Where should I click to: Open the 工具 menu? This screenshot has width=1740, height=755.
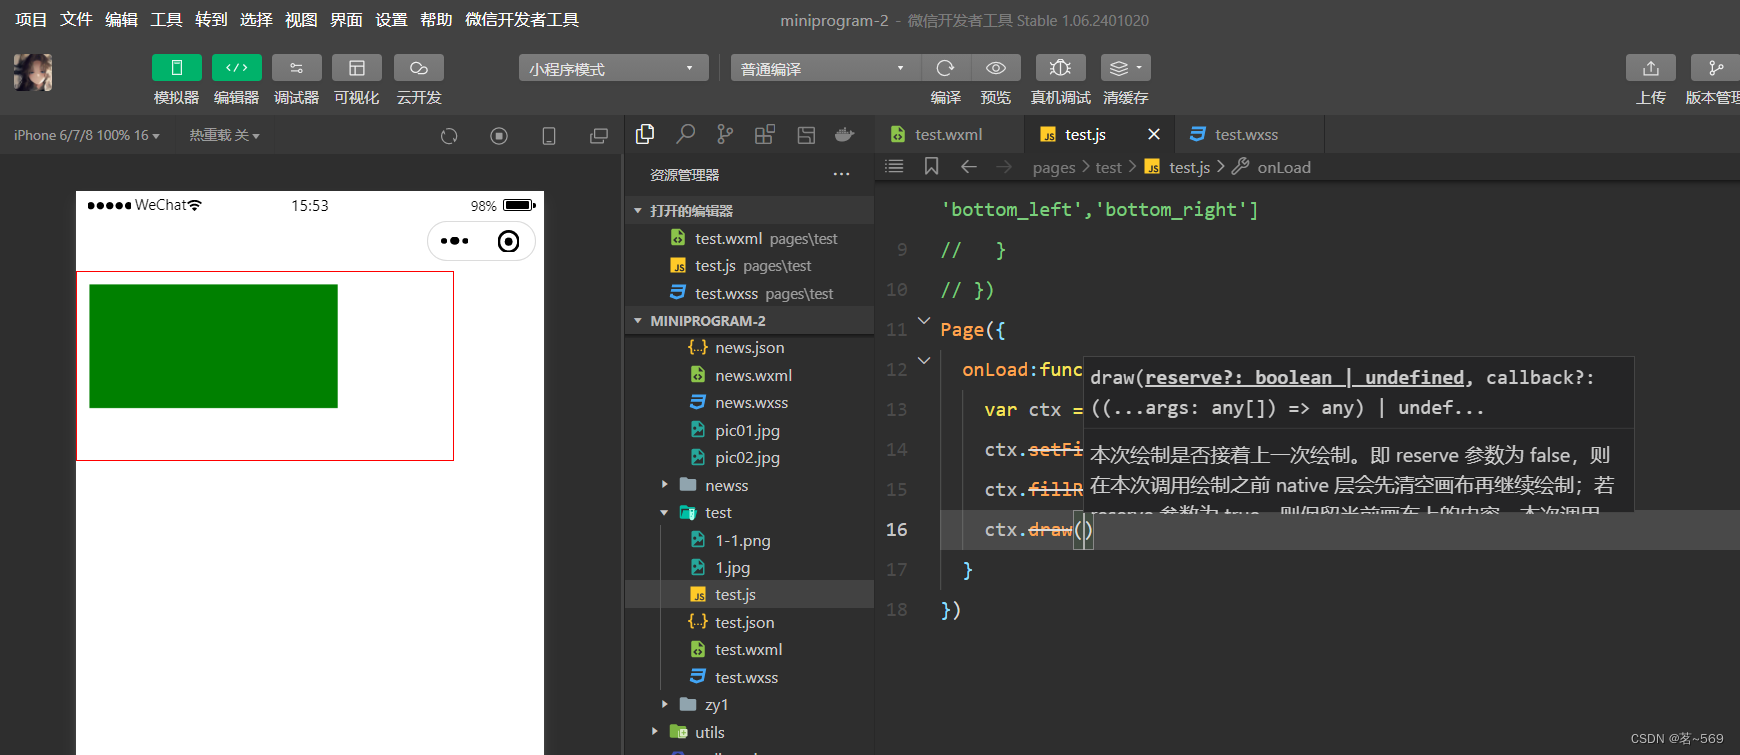[166, 20]
